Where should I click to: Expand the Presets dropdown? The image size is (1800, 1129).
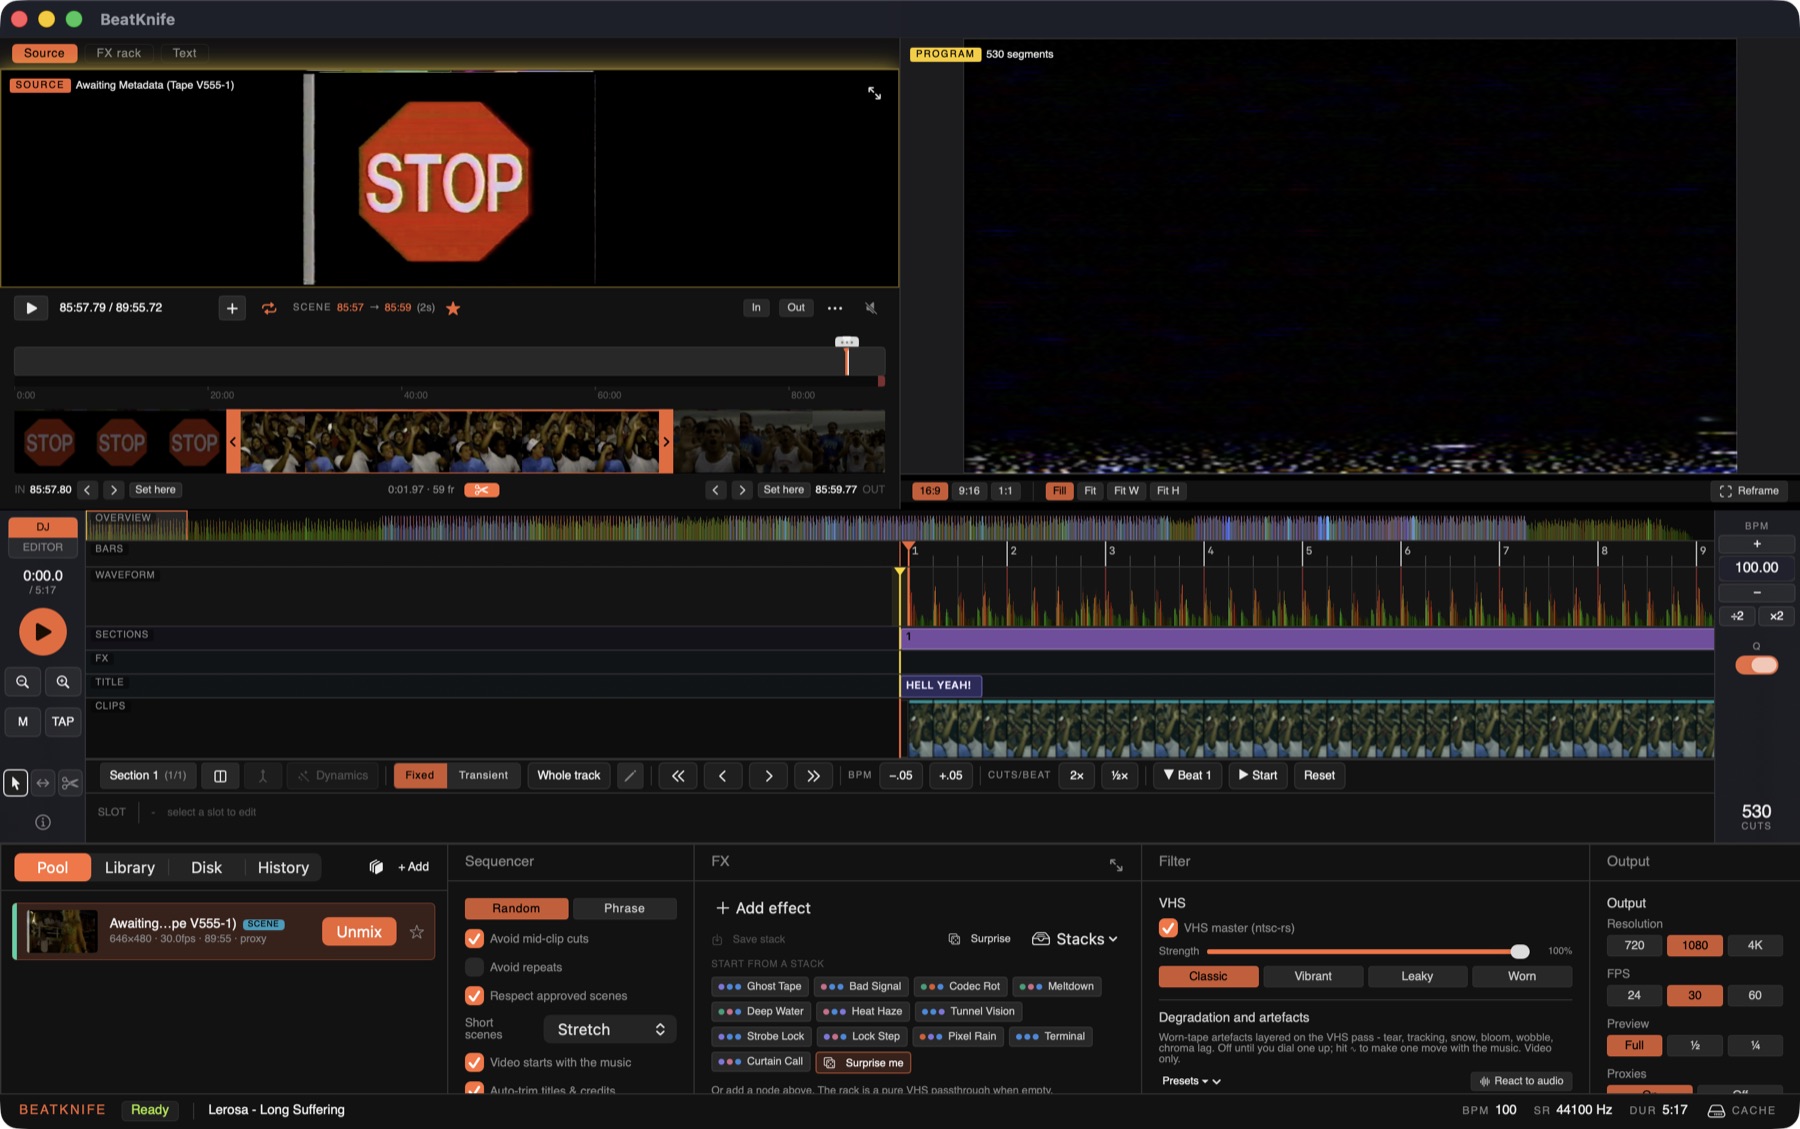click(x=1191, y=1081)
